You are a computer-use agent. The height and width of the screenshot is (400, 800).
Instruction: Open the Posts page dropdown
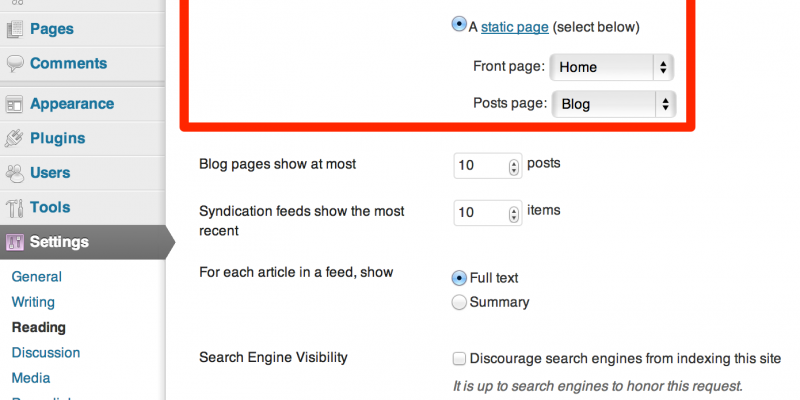coord(613,103)
